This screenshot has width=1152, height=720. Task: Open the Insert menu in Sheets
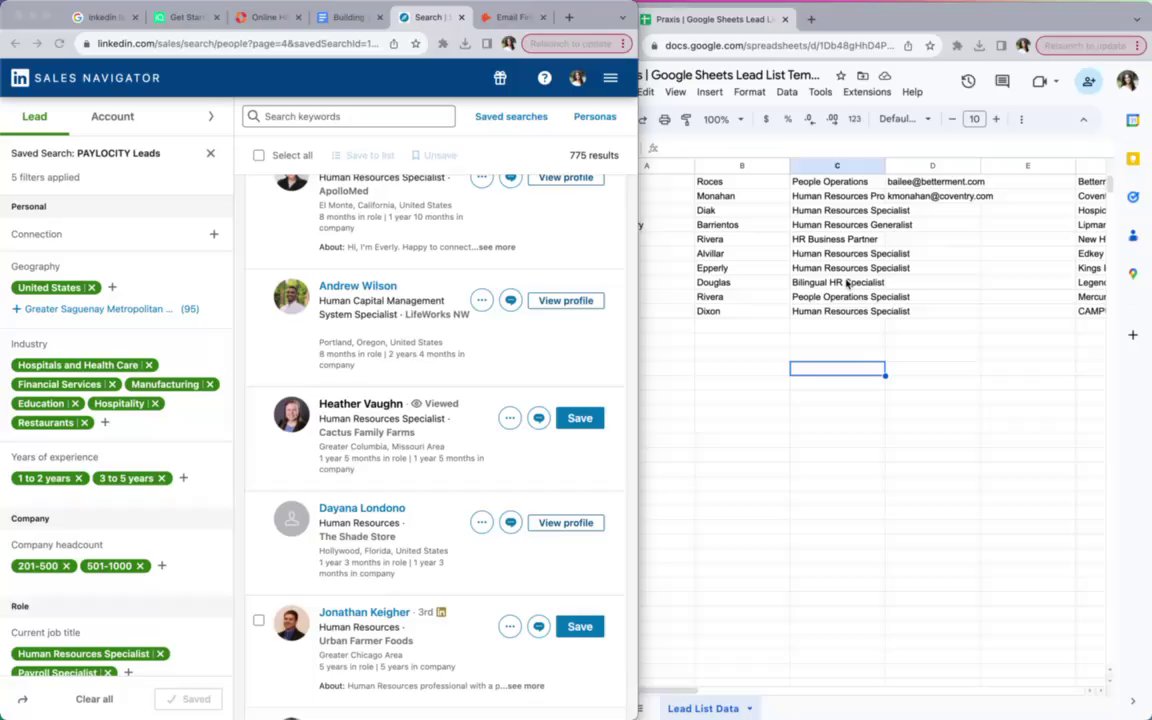click(x=709, y=92)
